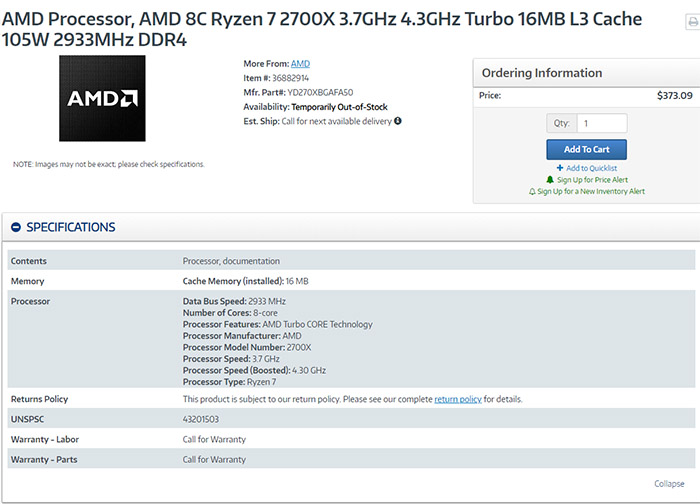Add item to Quicklist
This screenshot has width=700, height=504.
592,168
